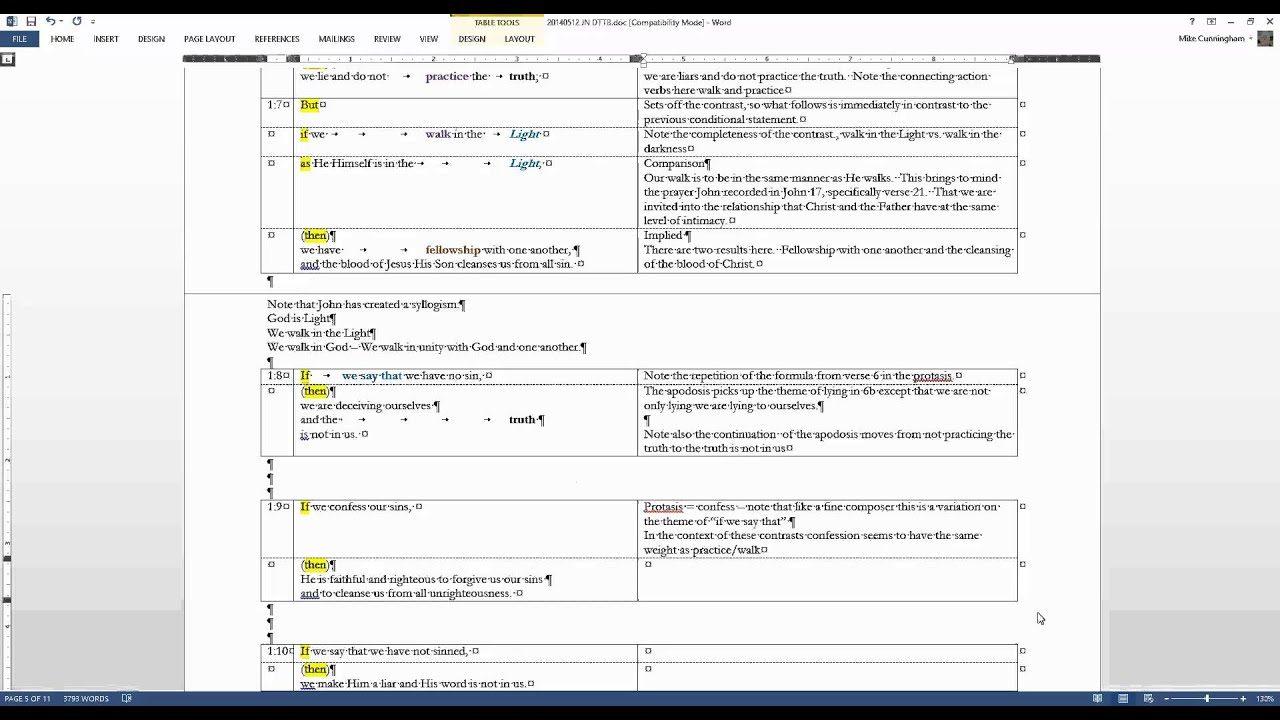Image resolution: width=1280 pixels, height=720 pixels.
Task: Open the REFERENCES ribbon tab
Action: pos(277,39)
